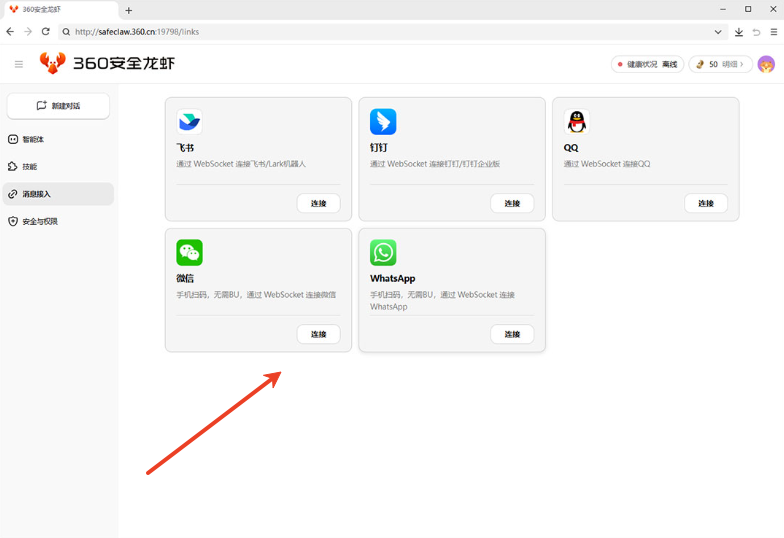Click the WhatsApp card title text
Screen dimensions: 784x538
tap(392, 278)
